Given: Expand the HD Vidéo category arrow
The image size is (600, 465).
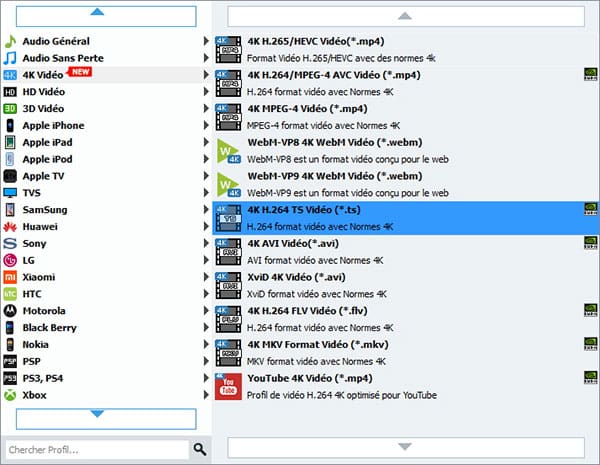Looking at the screenshot, I should [x=207, y=92].
